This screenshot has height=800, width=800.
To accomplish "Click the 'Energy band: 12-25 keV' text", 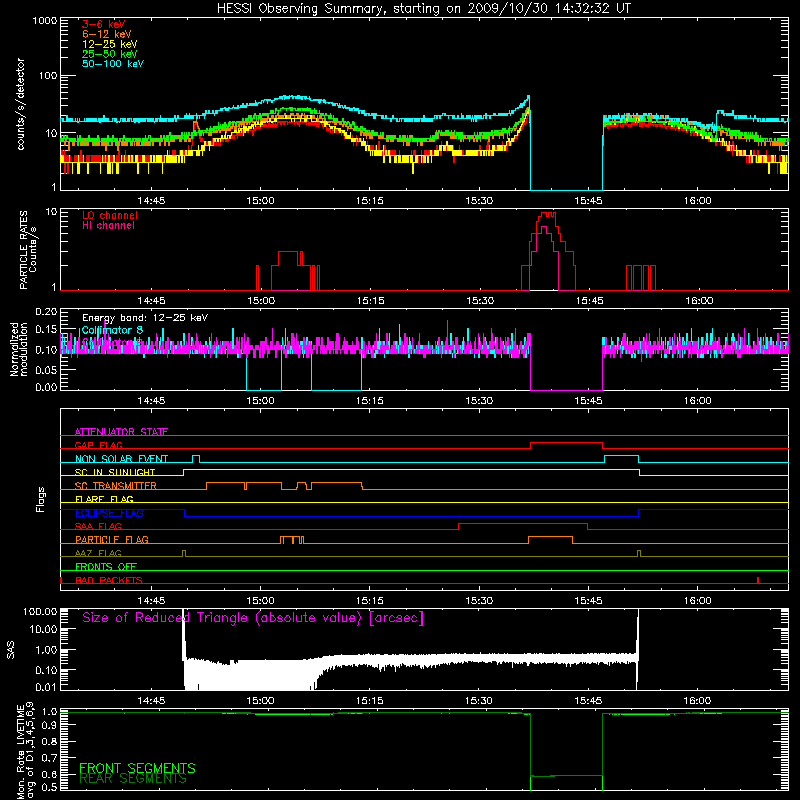I will (x=145, y=318).
